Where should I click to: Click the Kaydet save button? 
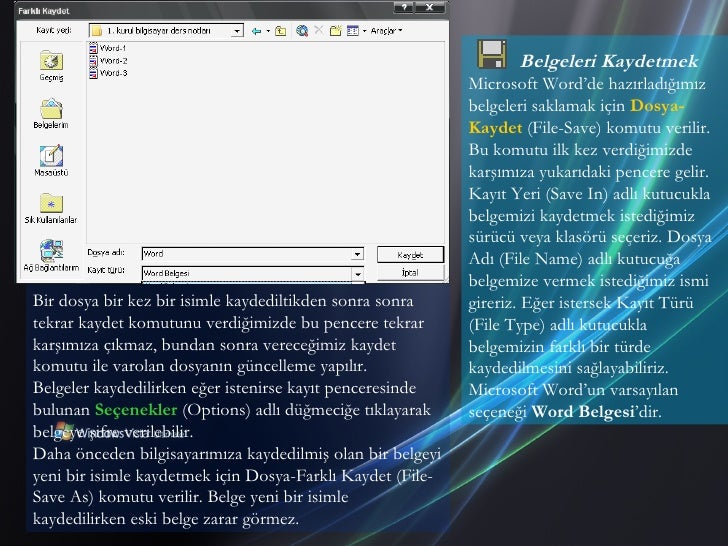[x=410, y=254]
